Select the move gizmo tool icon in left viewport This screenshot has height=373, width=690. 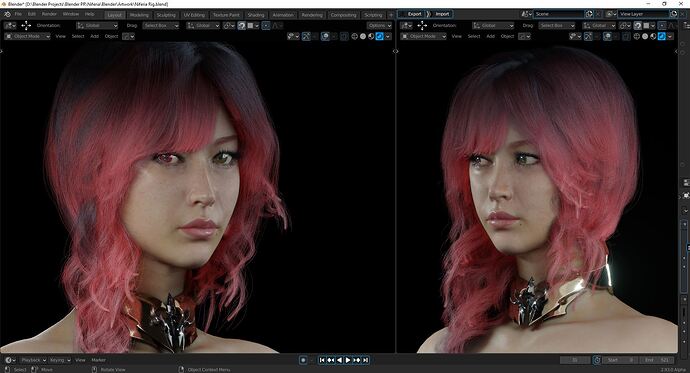(26, 26)
